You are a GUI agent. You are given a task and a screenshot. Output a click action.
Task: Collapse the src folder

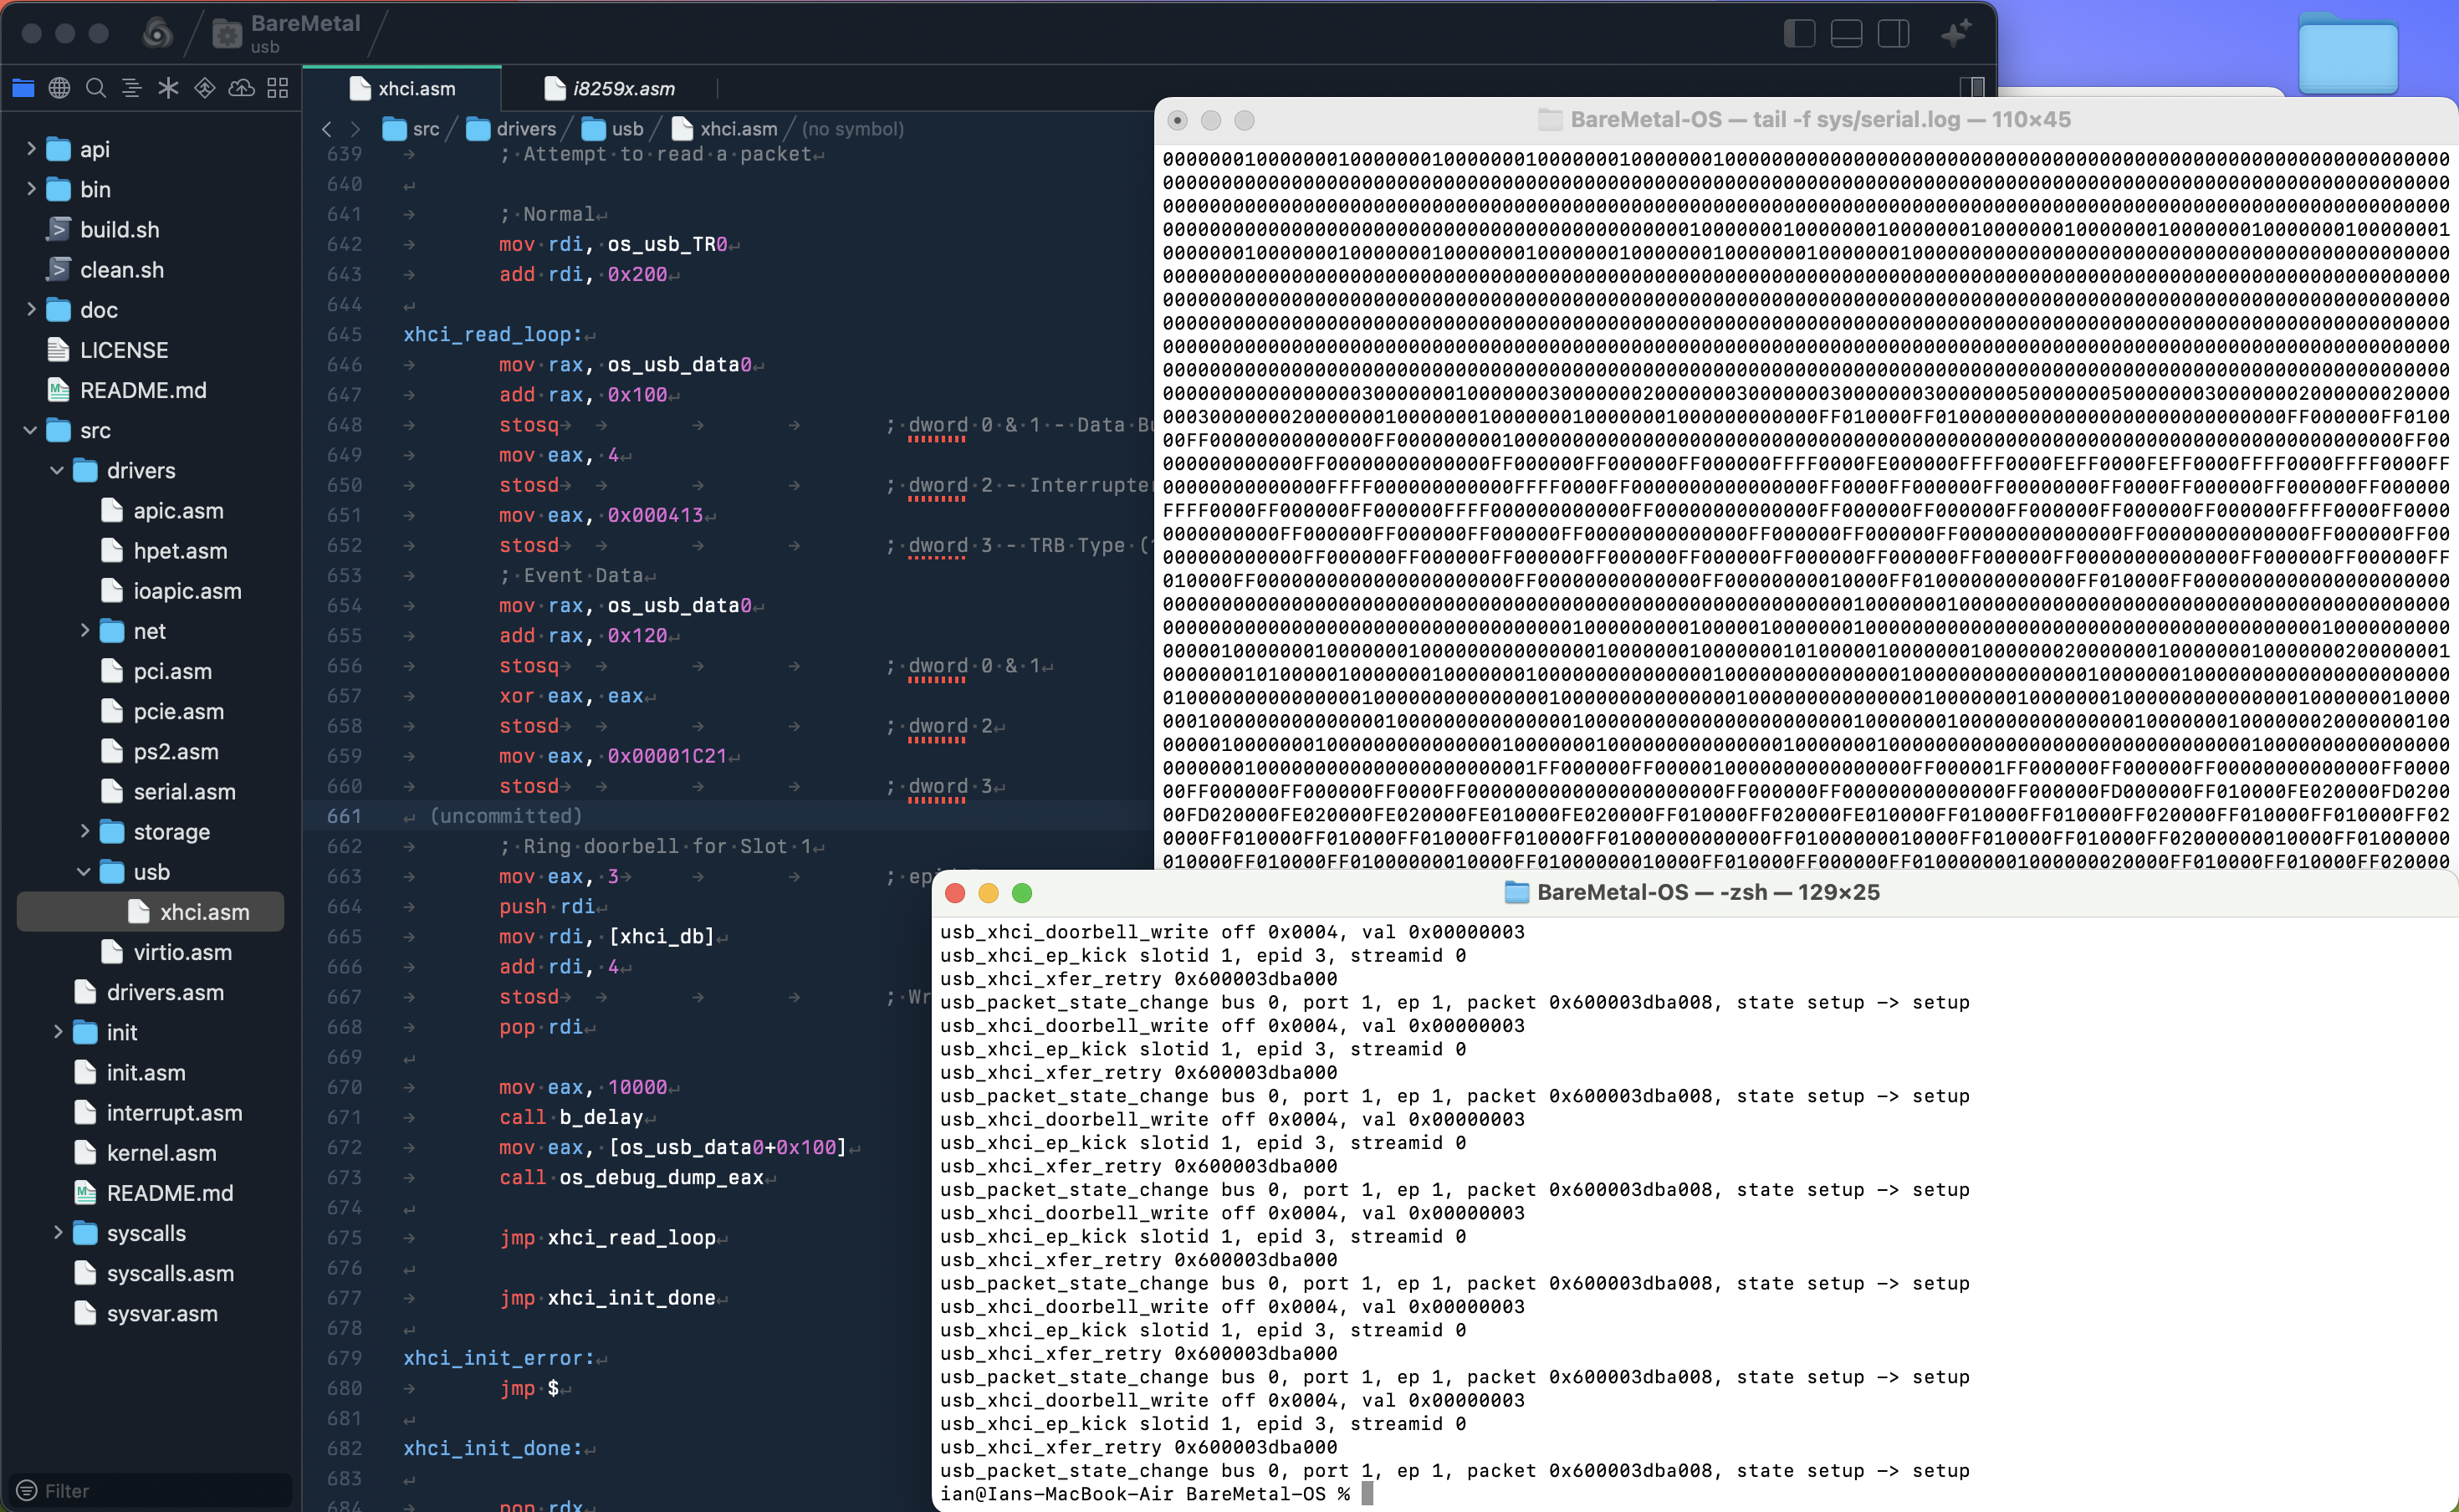(x=30, y=430)
